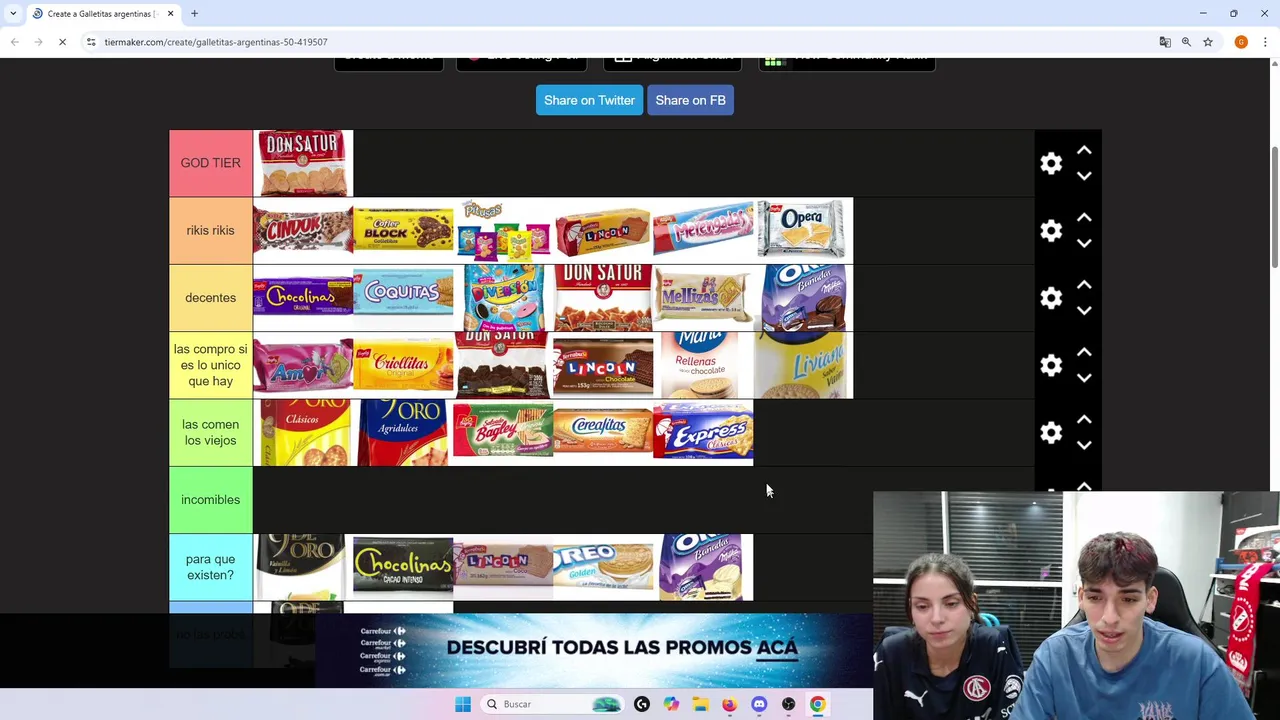The width and height of the screenshot is (1280, 720).
Task: Select 'las comen los viejos' label cell
Action: [x=211, y=432]
